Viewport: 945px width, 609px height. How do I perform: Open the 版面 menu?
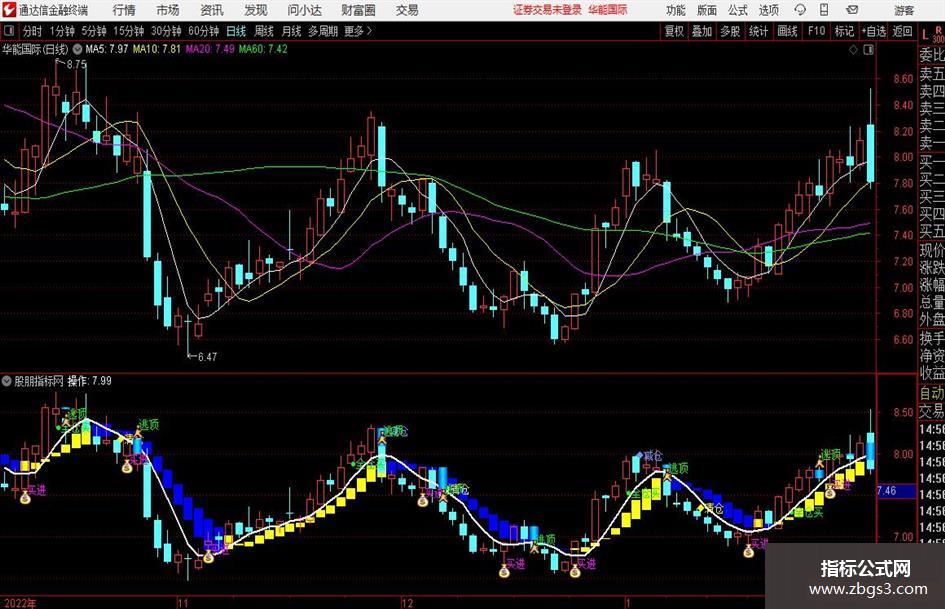pyautogui.click(x=706, y=10)
